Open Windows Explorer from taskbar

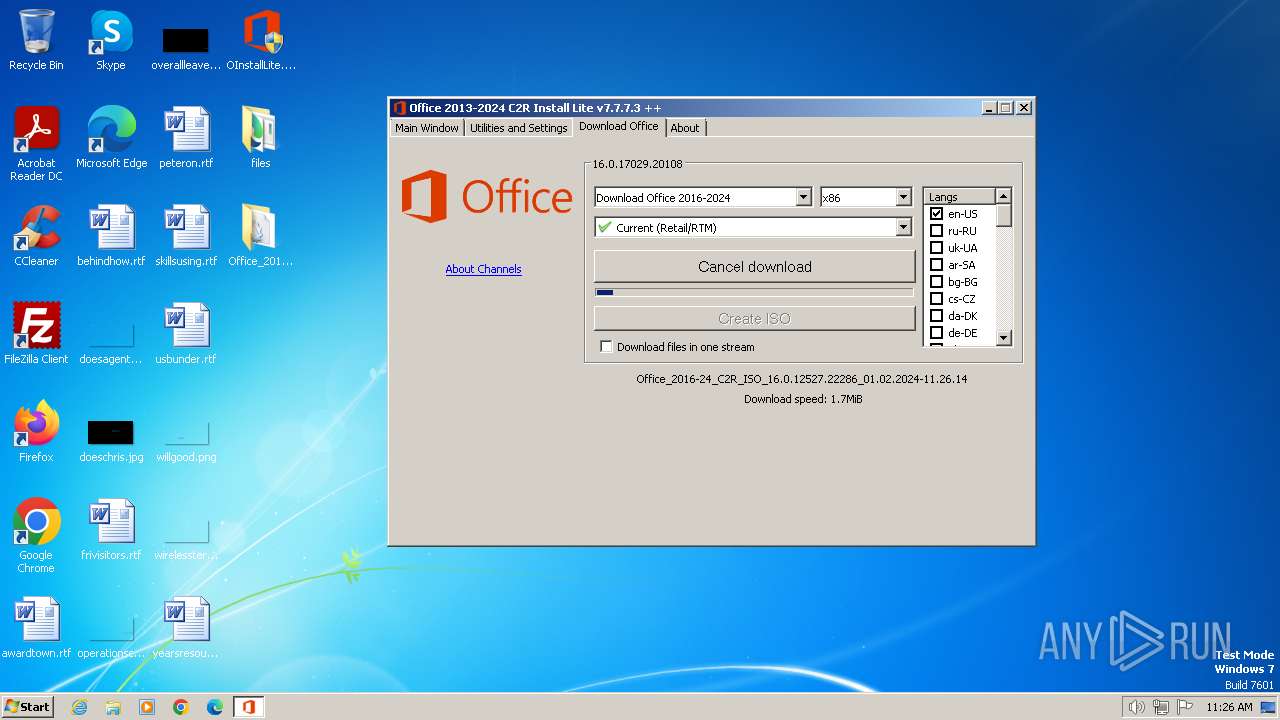[x=113, y=707]
